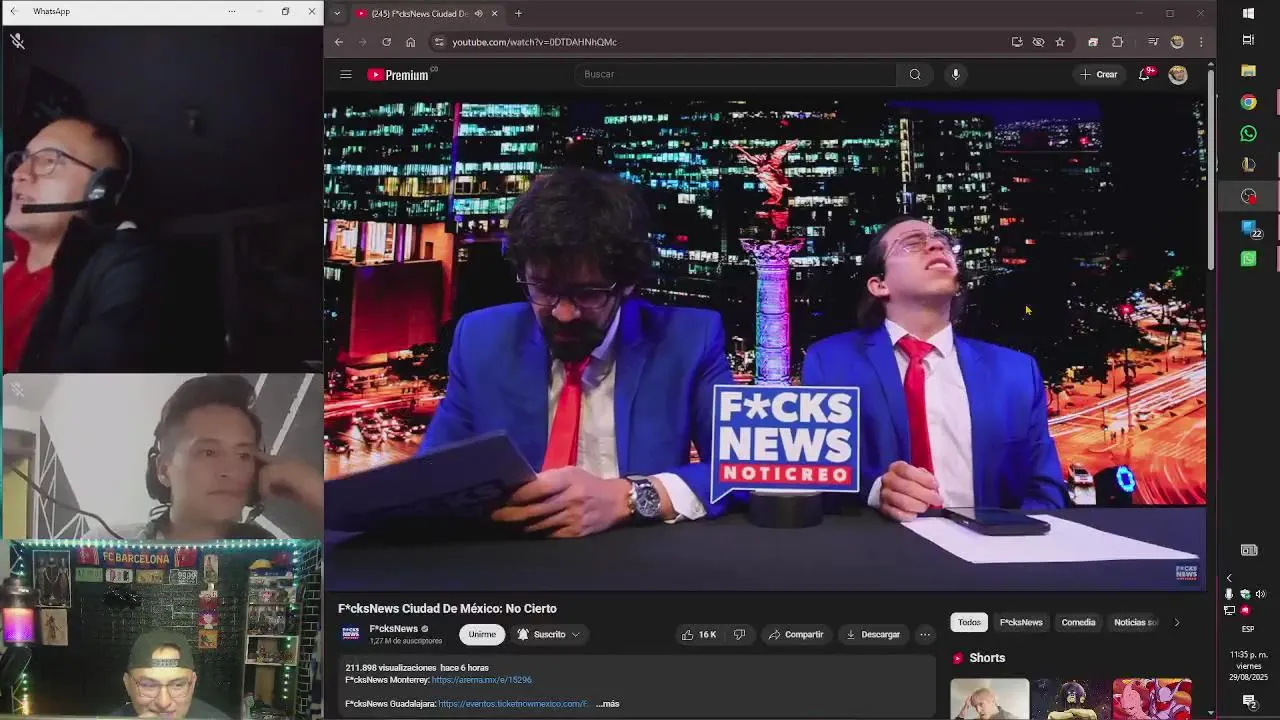Toggle system volume icon in tray
1280x720 pixels.
coord(1260,594)
